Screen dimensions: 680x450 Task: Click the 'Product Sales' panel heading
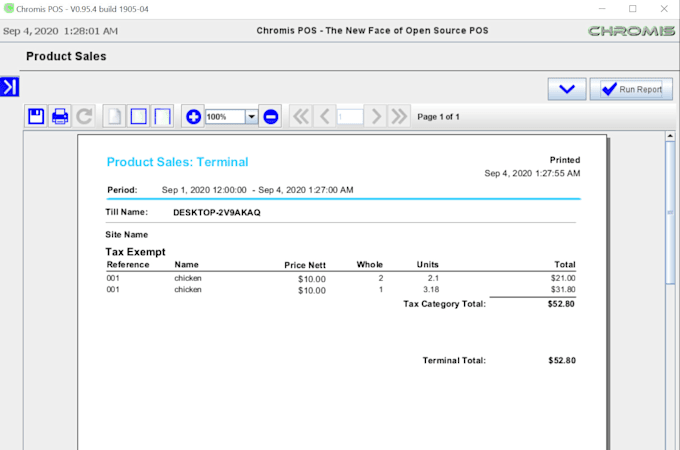coord(66,56)
